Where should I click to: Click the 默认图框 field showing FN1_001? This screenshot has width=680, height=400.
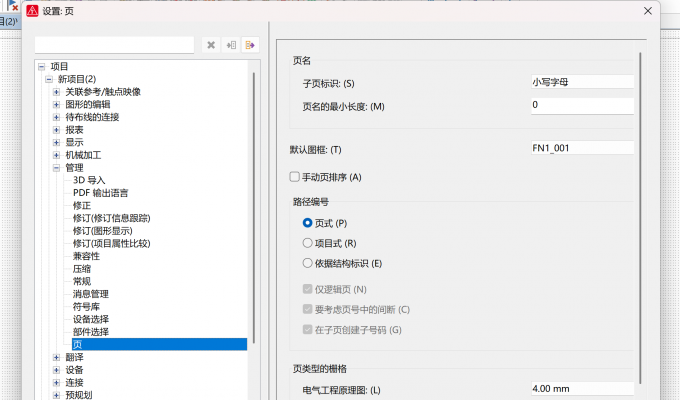582,148
